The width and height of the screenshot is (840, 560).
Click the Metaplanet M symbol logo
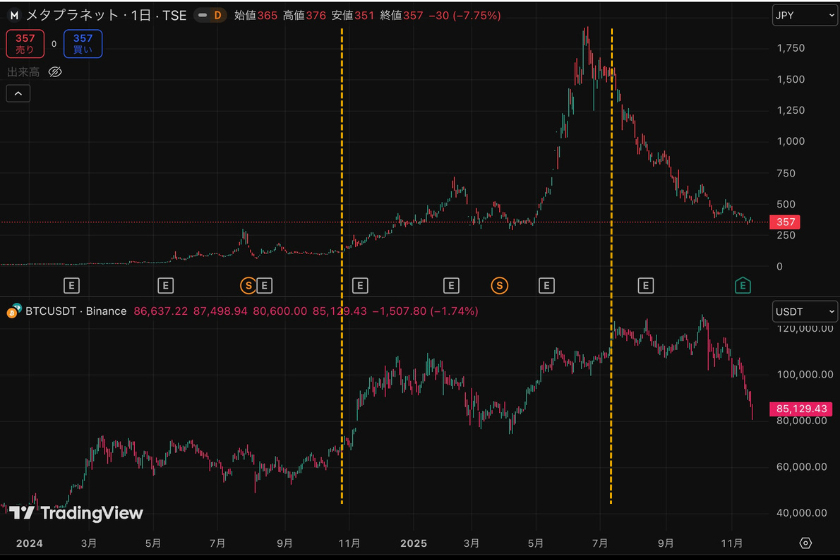(14, 16)
